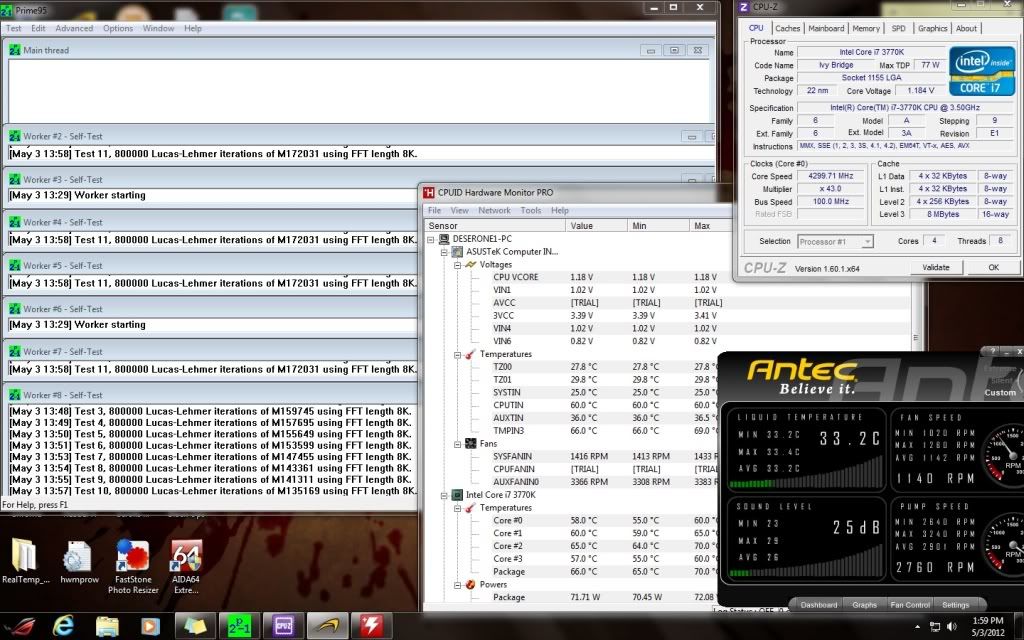Viewport: 1024px width, 640px height.
Task: Collapse the Voltages group
Action: (x=457, y=264)
